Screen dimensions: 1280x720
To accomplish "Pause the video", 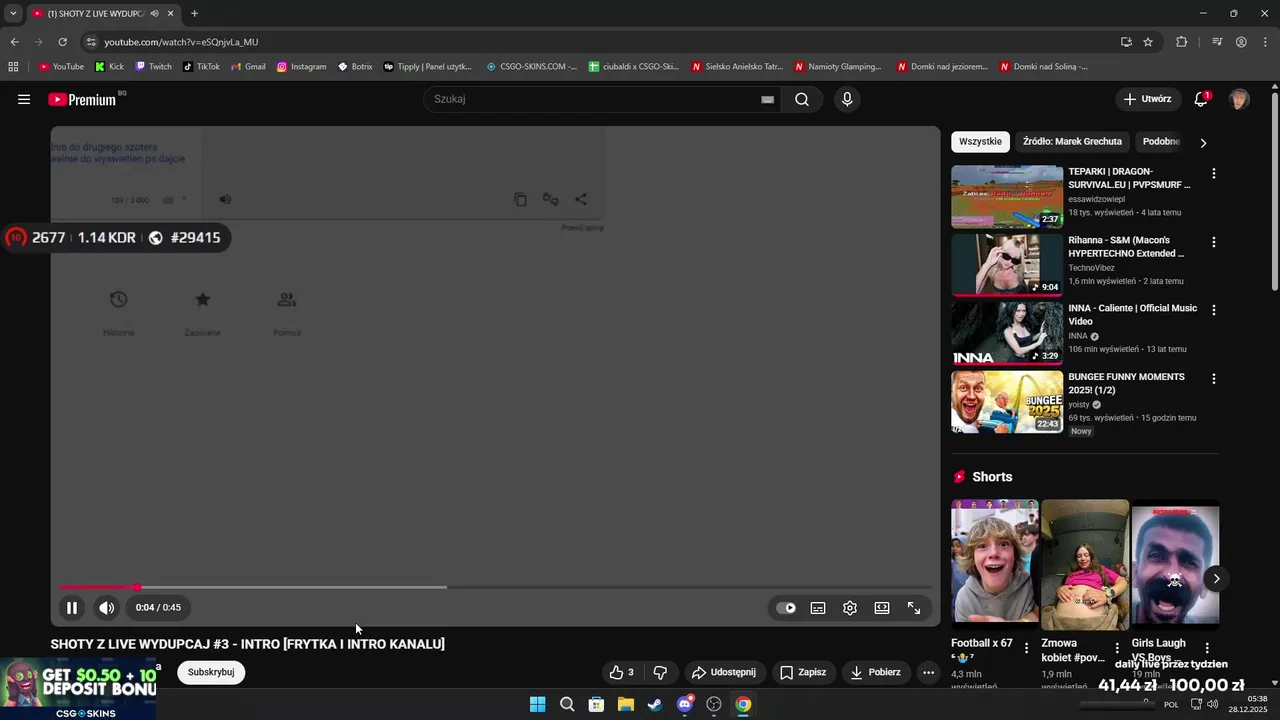I will (x=72, y=607).
